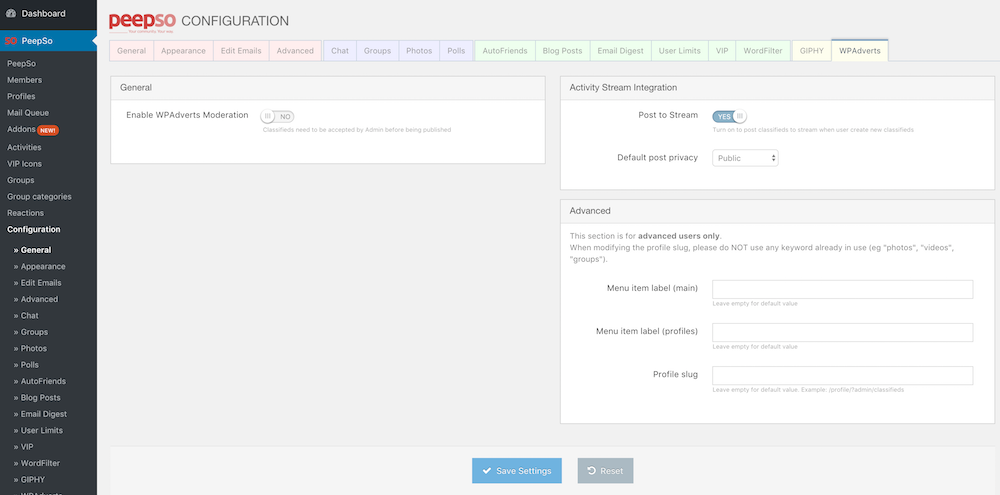This screenshot has height=495, width=1000.
Task: Open the Polls tab
Action: [456, 51]
